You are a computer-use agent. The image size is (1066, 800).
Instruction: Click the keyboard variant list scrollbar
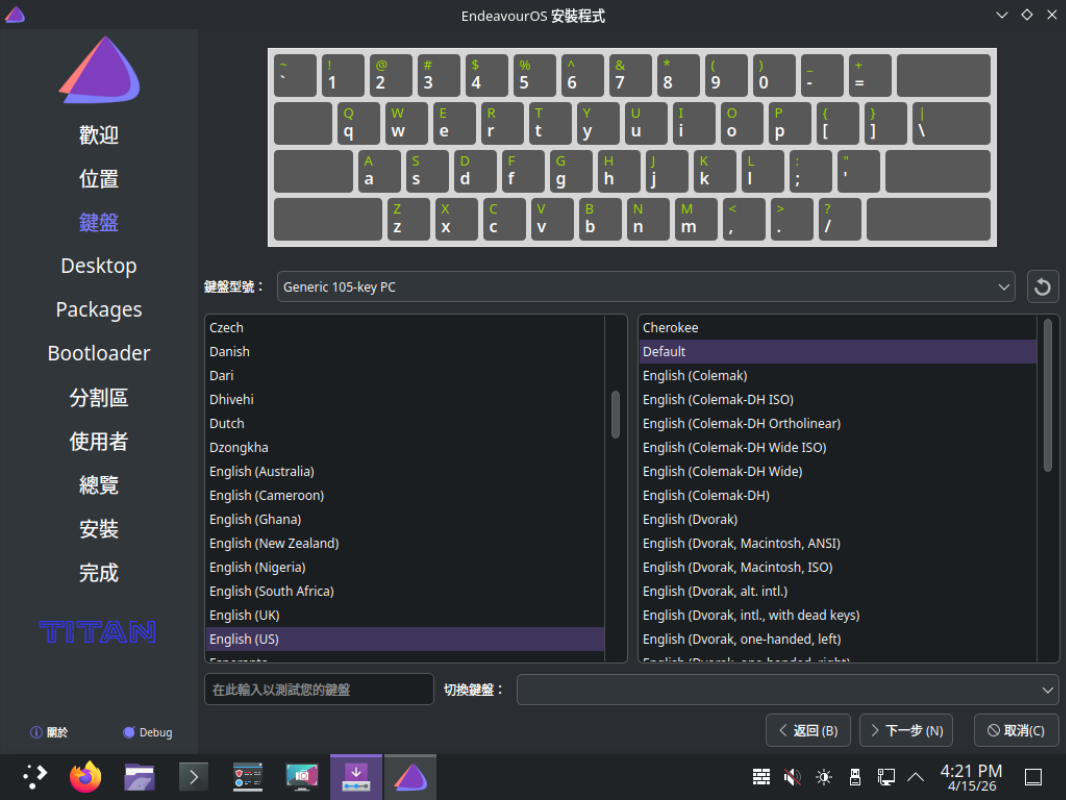tap(1047, 395)
